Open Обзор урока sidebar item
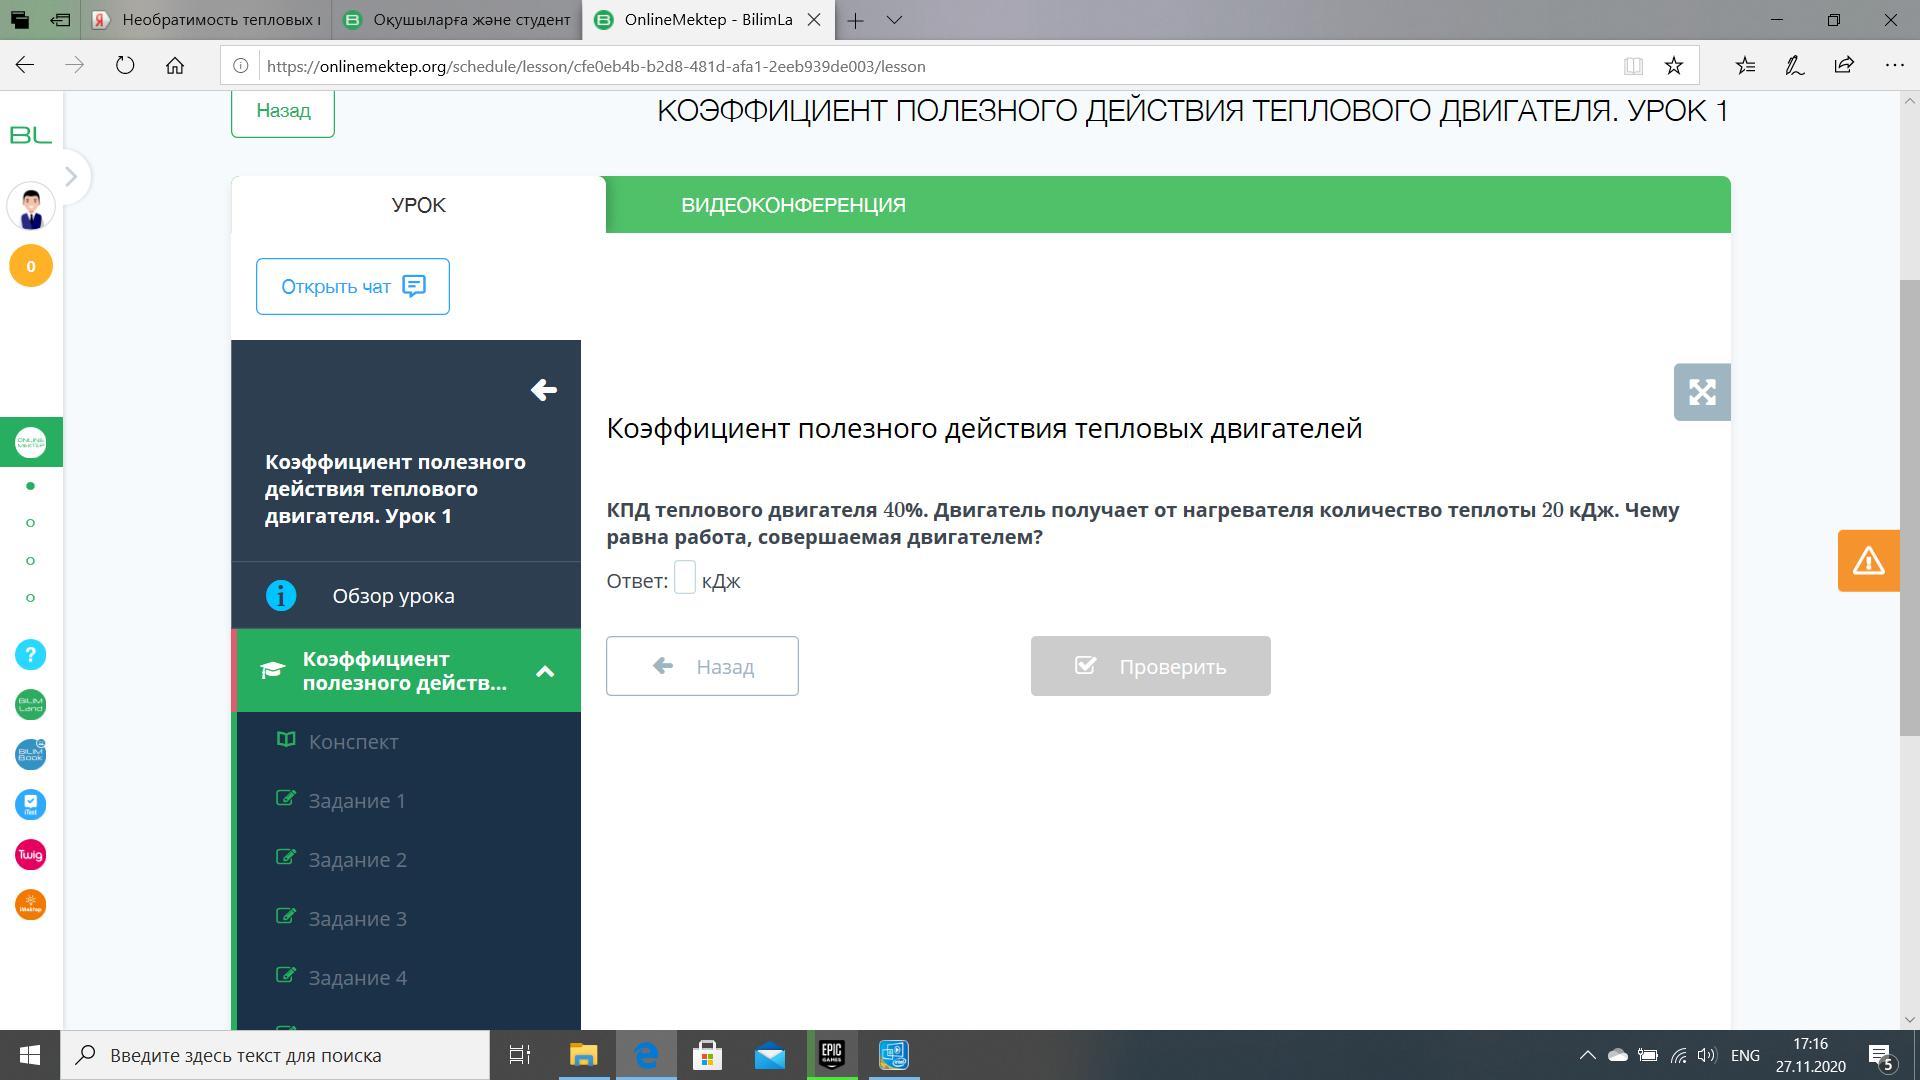Screen dimensions: 1920x1080 [393, 596]
